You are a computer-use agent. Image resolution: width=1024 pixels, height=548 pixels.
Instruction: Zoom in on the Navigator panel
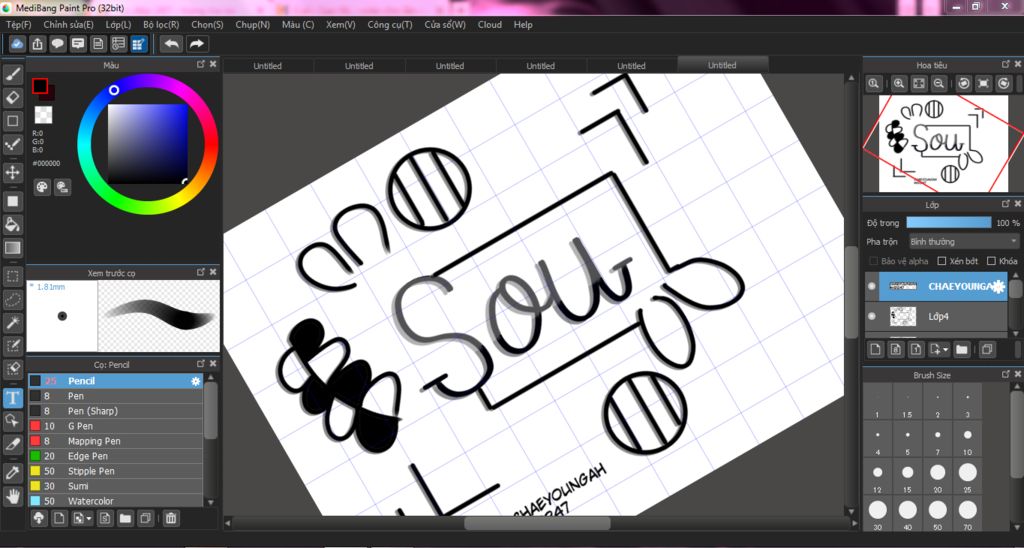[x=899, y=83]
